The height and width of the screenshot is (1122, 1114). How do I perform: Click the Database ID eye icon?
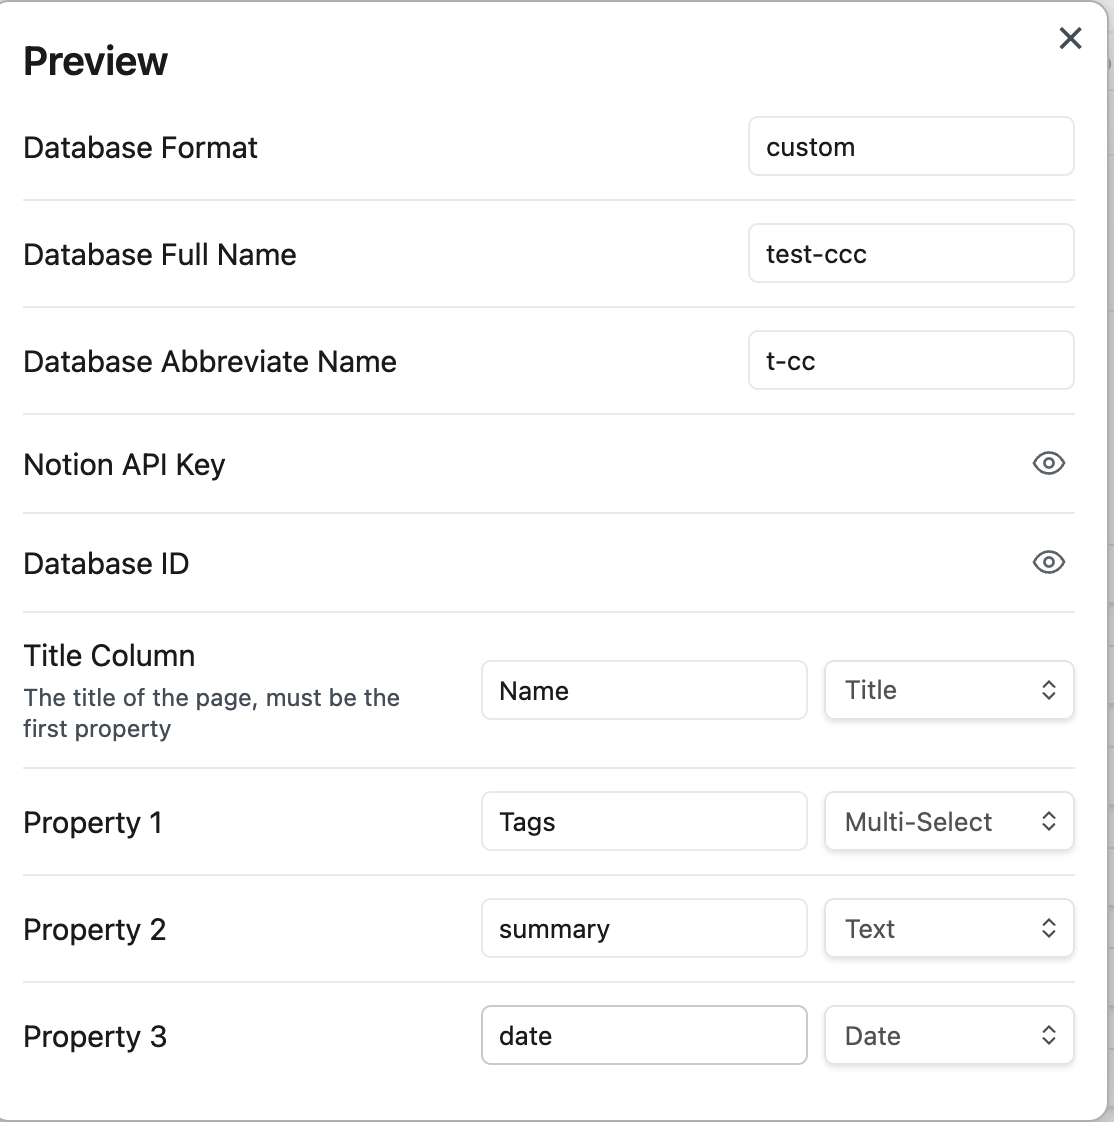click(1048, 562)
